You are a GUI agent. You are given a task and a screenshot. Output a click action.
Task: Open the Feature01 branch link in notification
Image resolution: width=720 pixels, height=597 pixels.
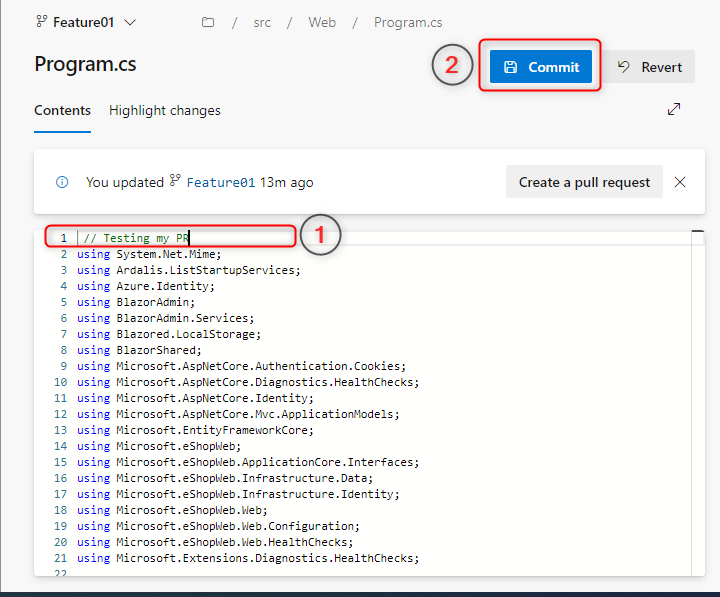(220, 182)
